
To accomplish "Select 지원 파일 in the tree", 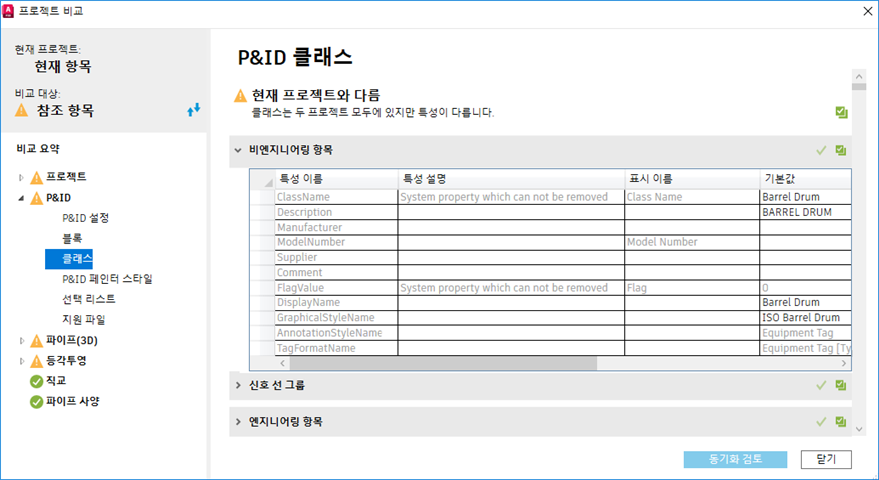I will [x=84, y=320].
